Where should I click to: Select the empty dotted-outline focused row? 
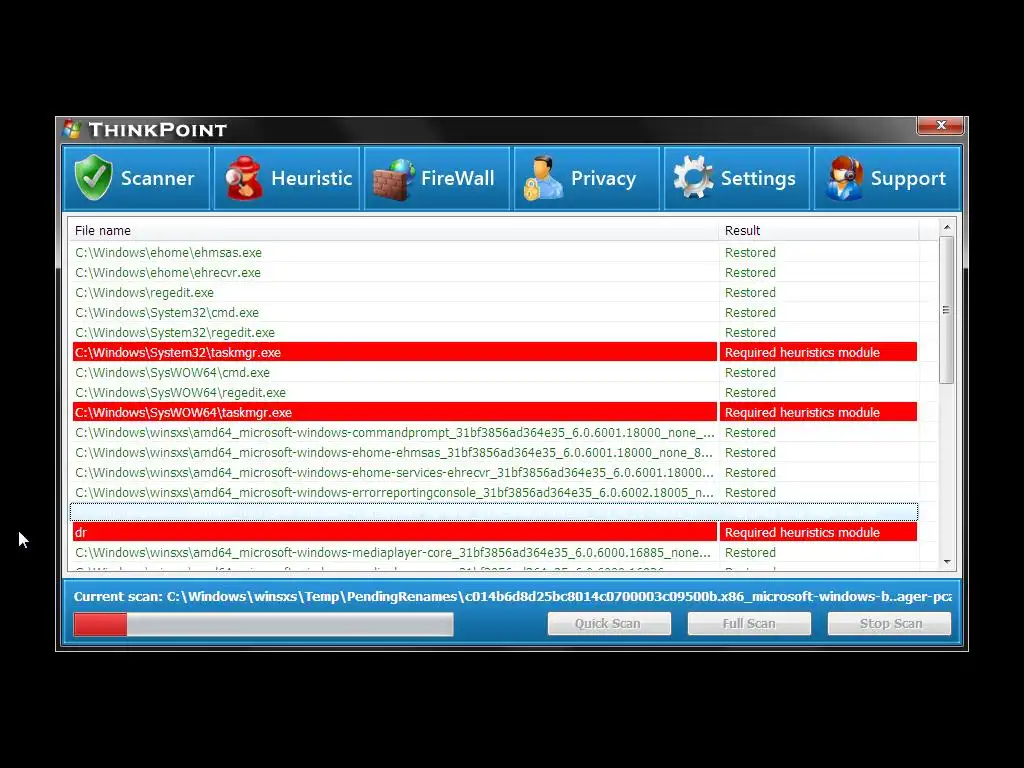click(494, 512)
